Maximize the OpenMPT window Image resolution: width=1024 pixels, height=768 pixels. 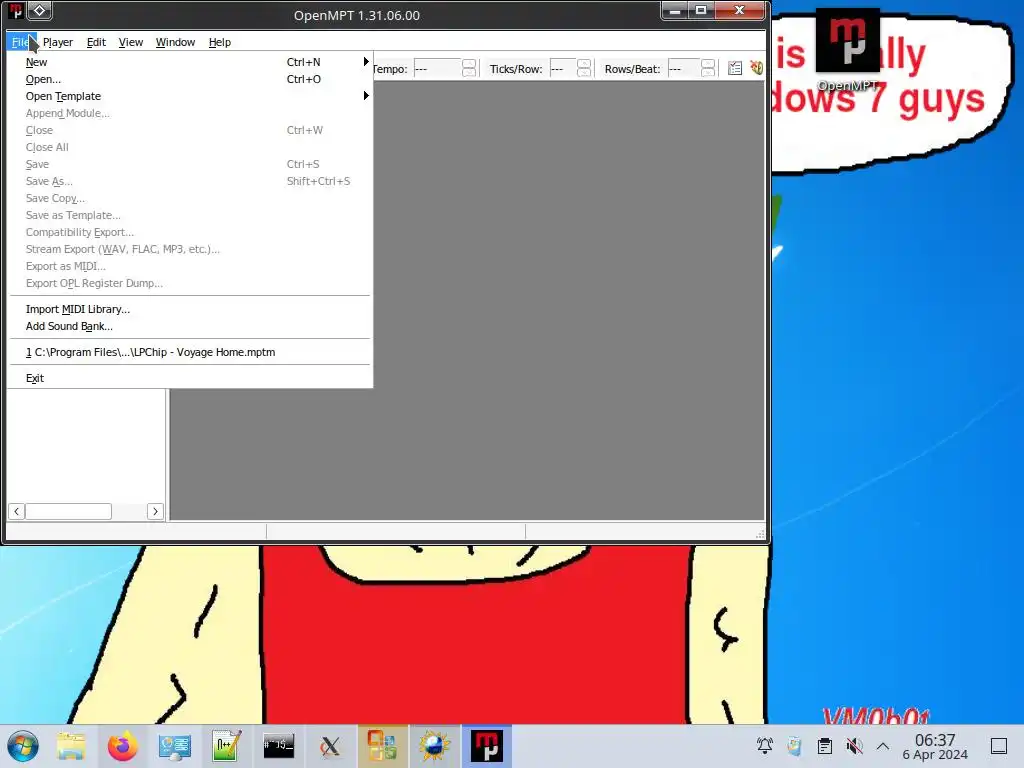tap(701, 10)
